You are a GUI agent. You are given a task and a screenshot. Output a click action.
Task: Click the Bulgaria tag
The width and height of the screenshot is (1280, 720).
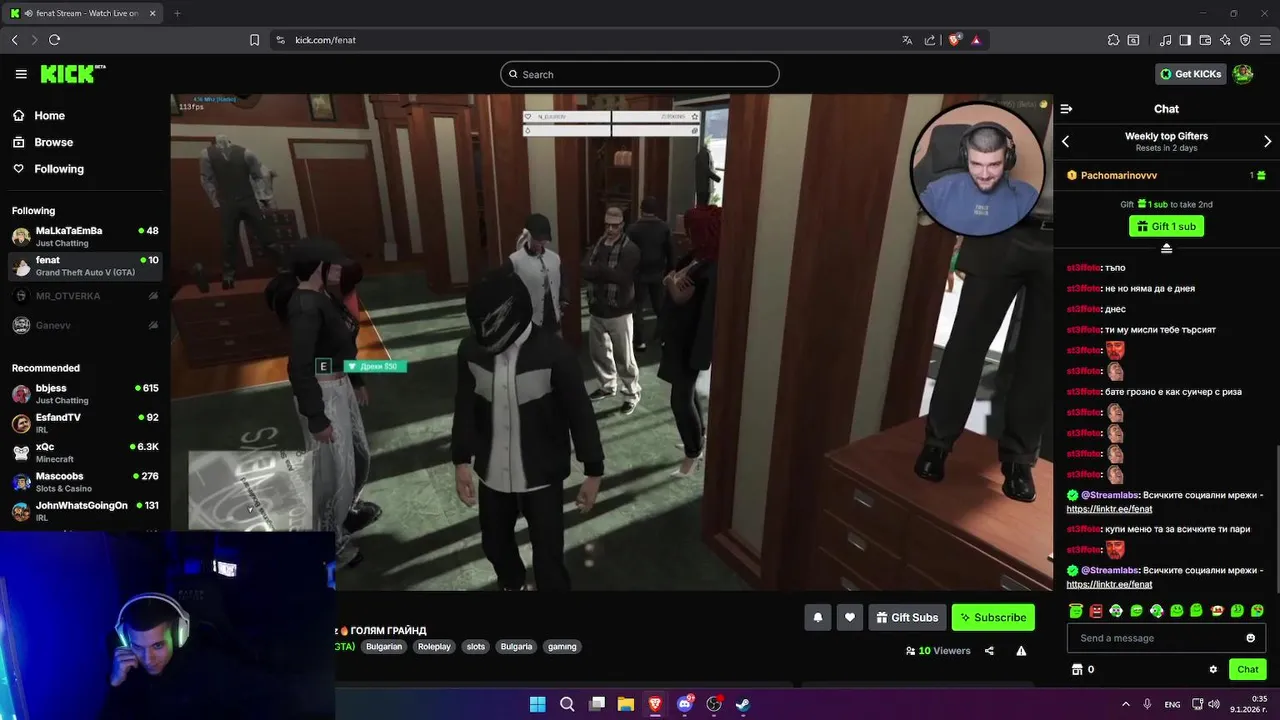(516, 647)
